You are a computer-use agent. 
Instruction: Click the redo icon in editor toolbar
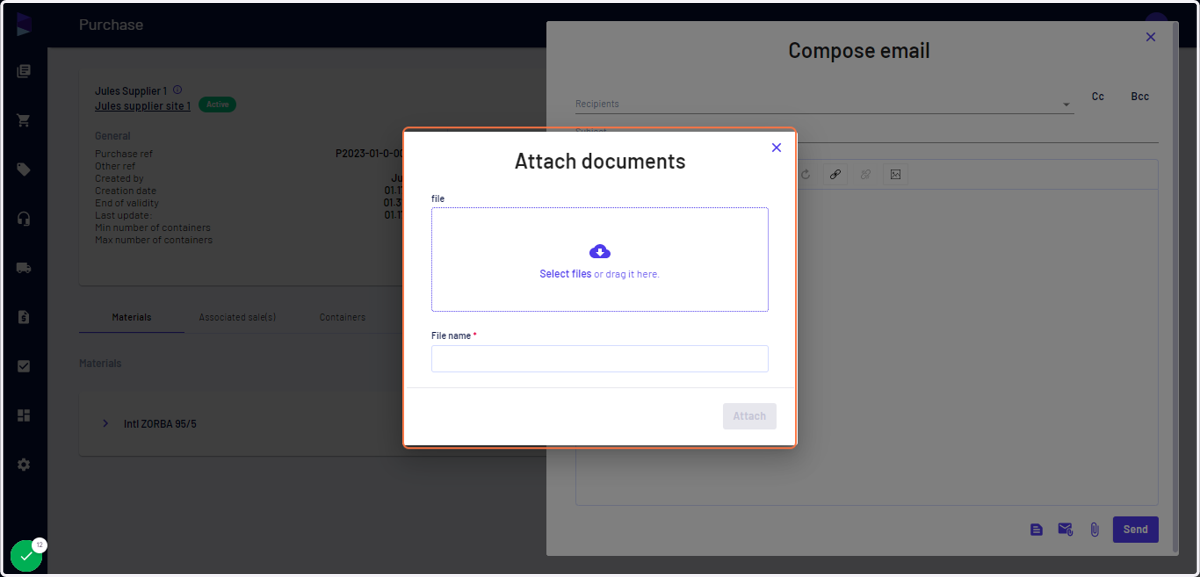[x=805, y=174]
